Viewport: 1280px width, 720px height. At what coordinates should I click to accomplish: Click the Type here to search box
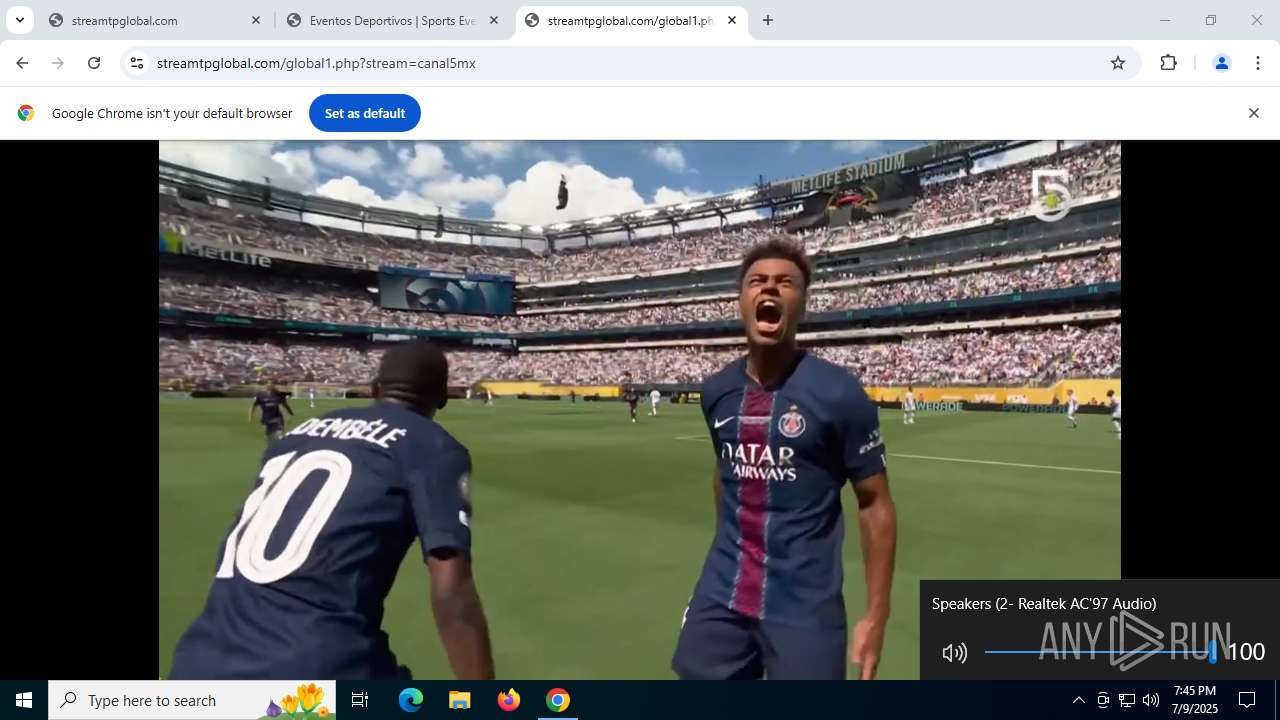point(192,700)
